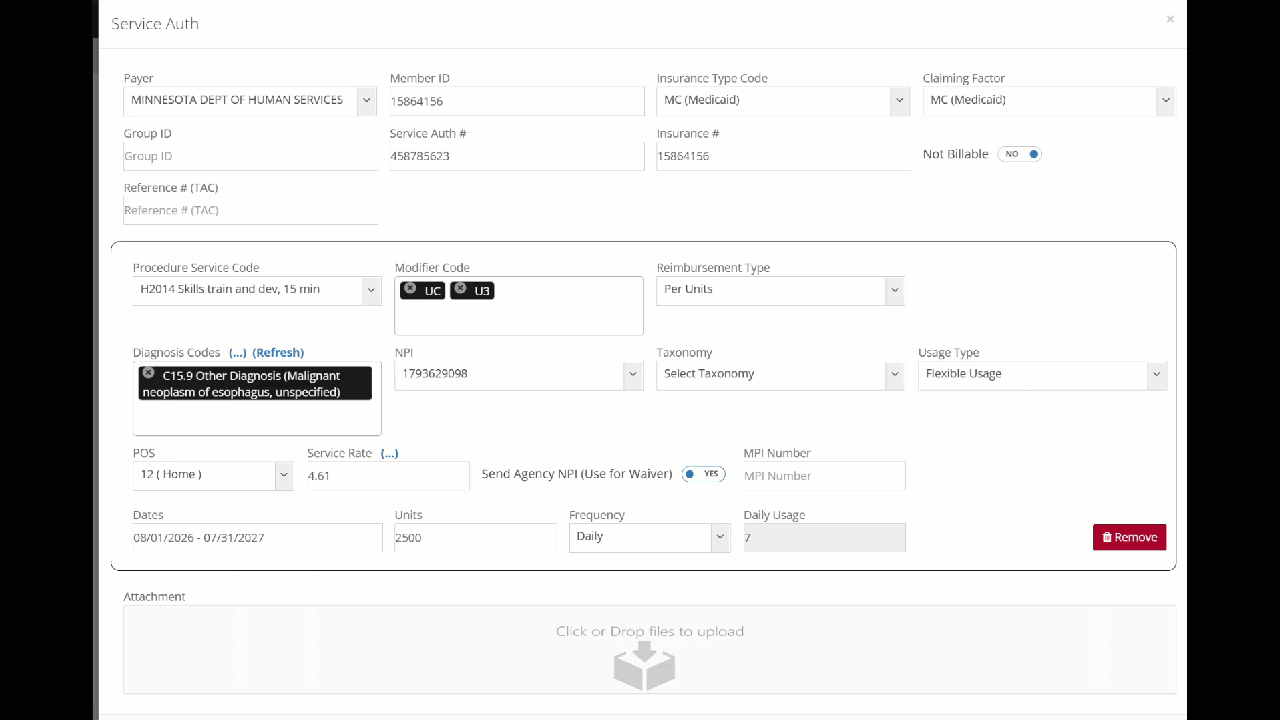Click the Reference # (TAC) field
Image resolution: width=1280 pixels, height=720 pixels.
(250, 210)
